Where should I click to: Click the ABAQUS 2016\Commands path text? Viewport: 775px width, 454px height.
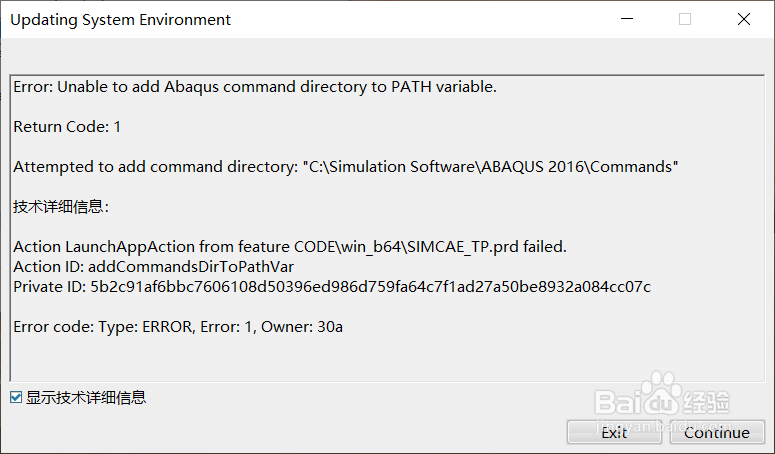click(576, 167)
